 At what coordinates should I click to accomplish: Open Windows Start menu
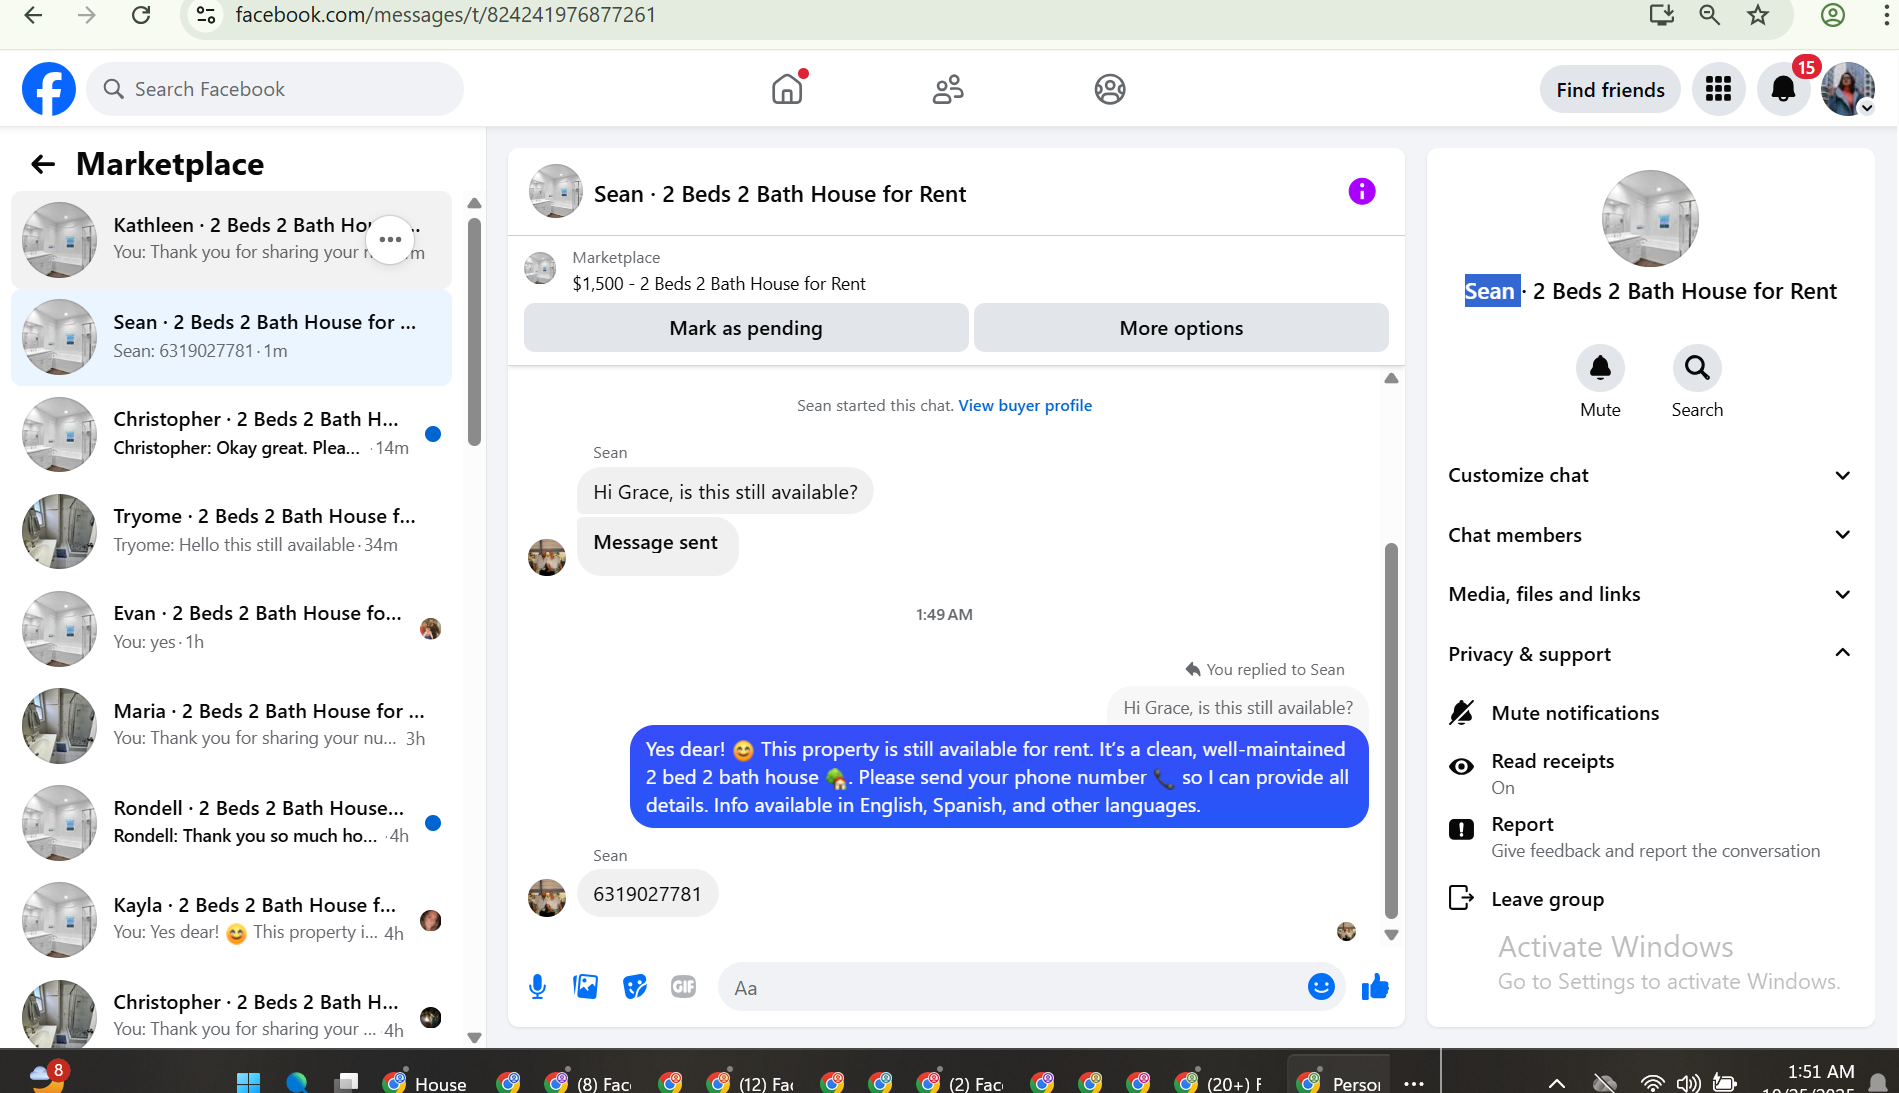pyautogui.click(x=248, y=1082)
